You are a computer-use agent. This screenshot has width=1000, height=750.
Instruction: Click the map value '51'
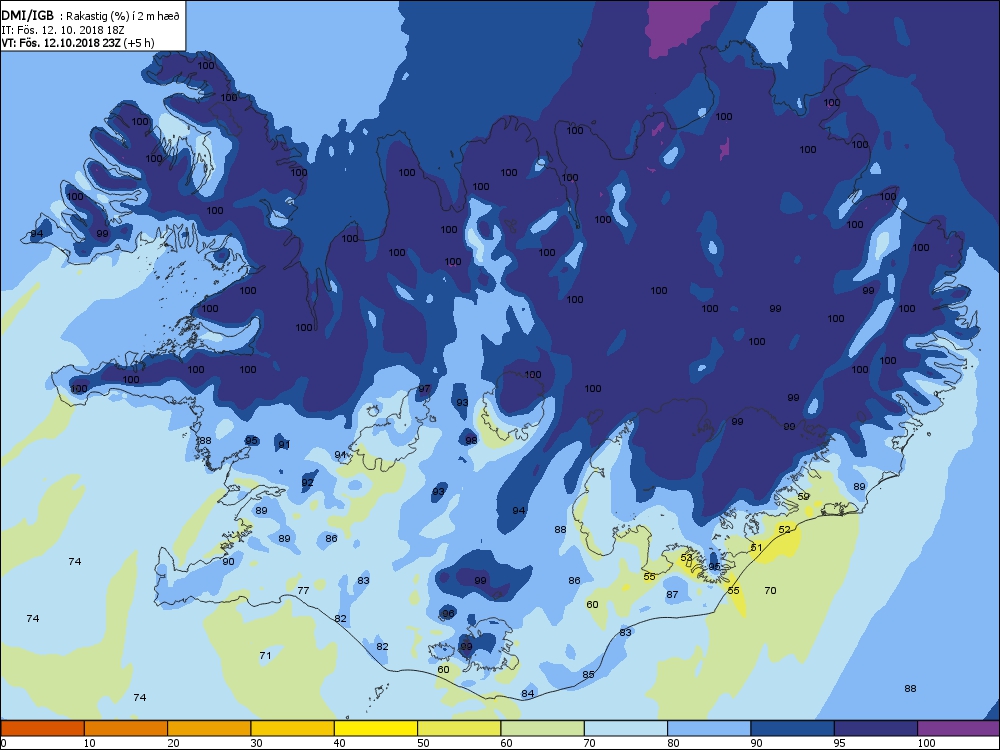(756, 547)
